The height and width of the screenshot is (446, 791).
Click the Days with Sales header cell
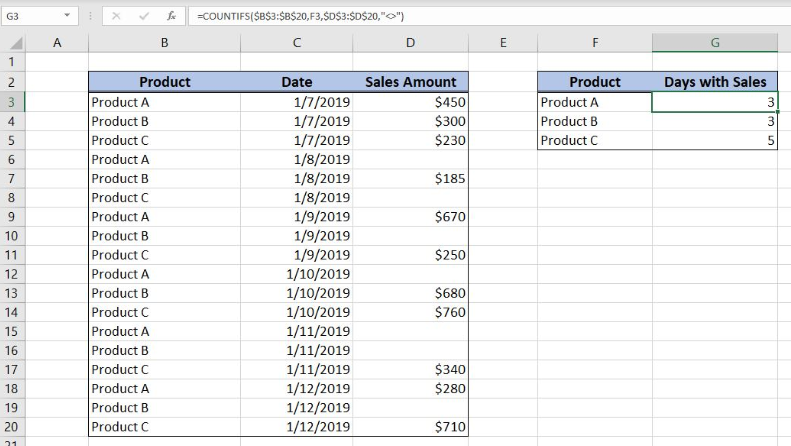tap(715, 82)
